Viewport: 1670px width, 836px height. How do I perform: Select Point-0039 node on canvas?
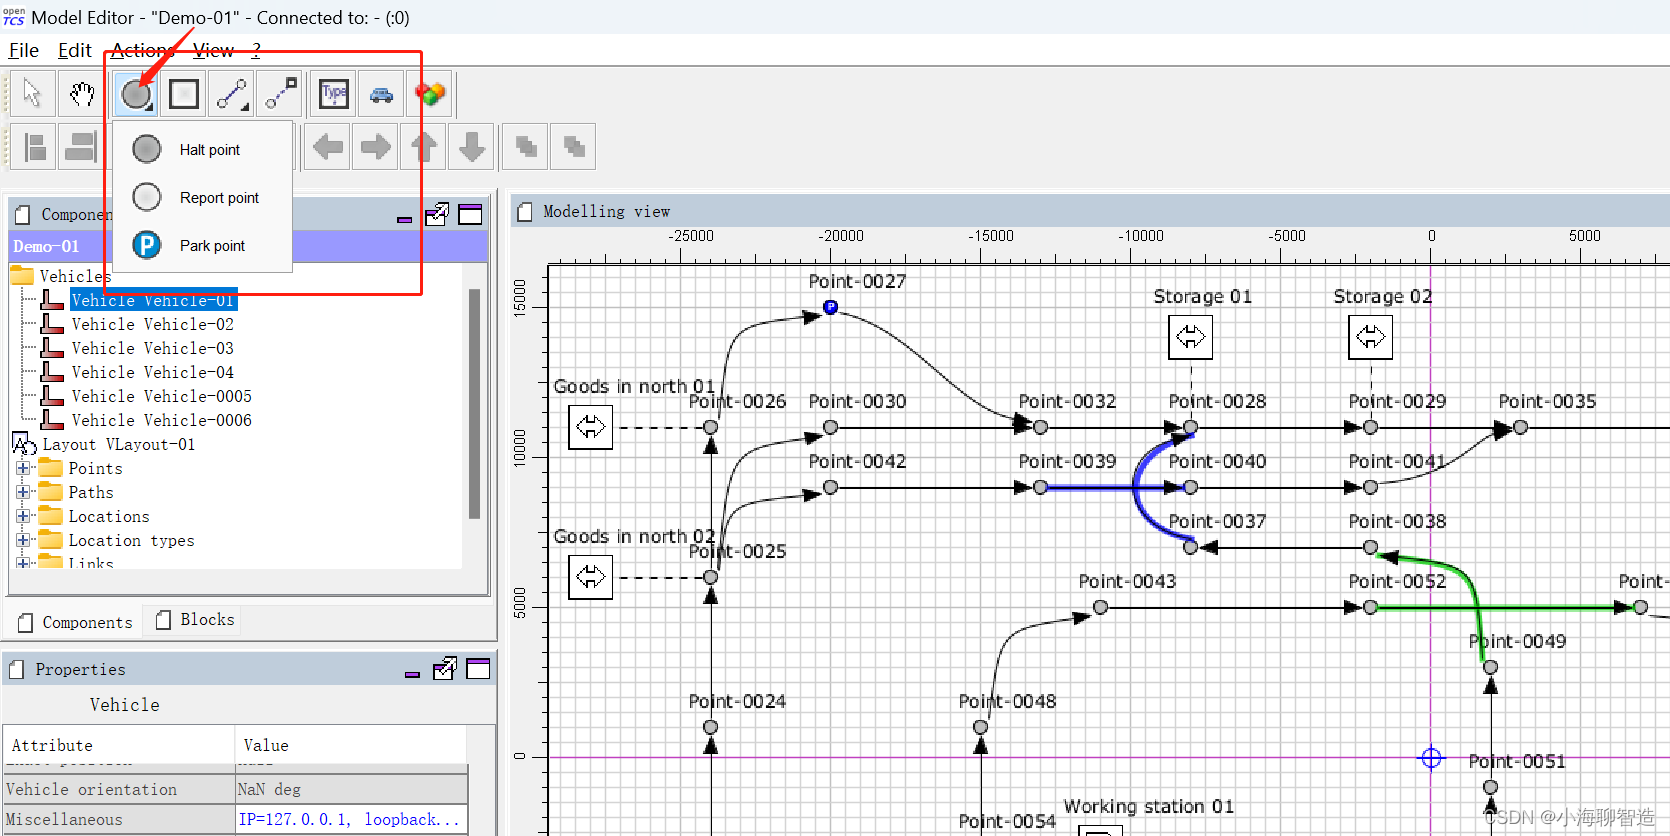1040,487
